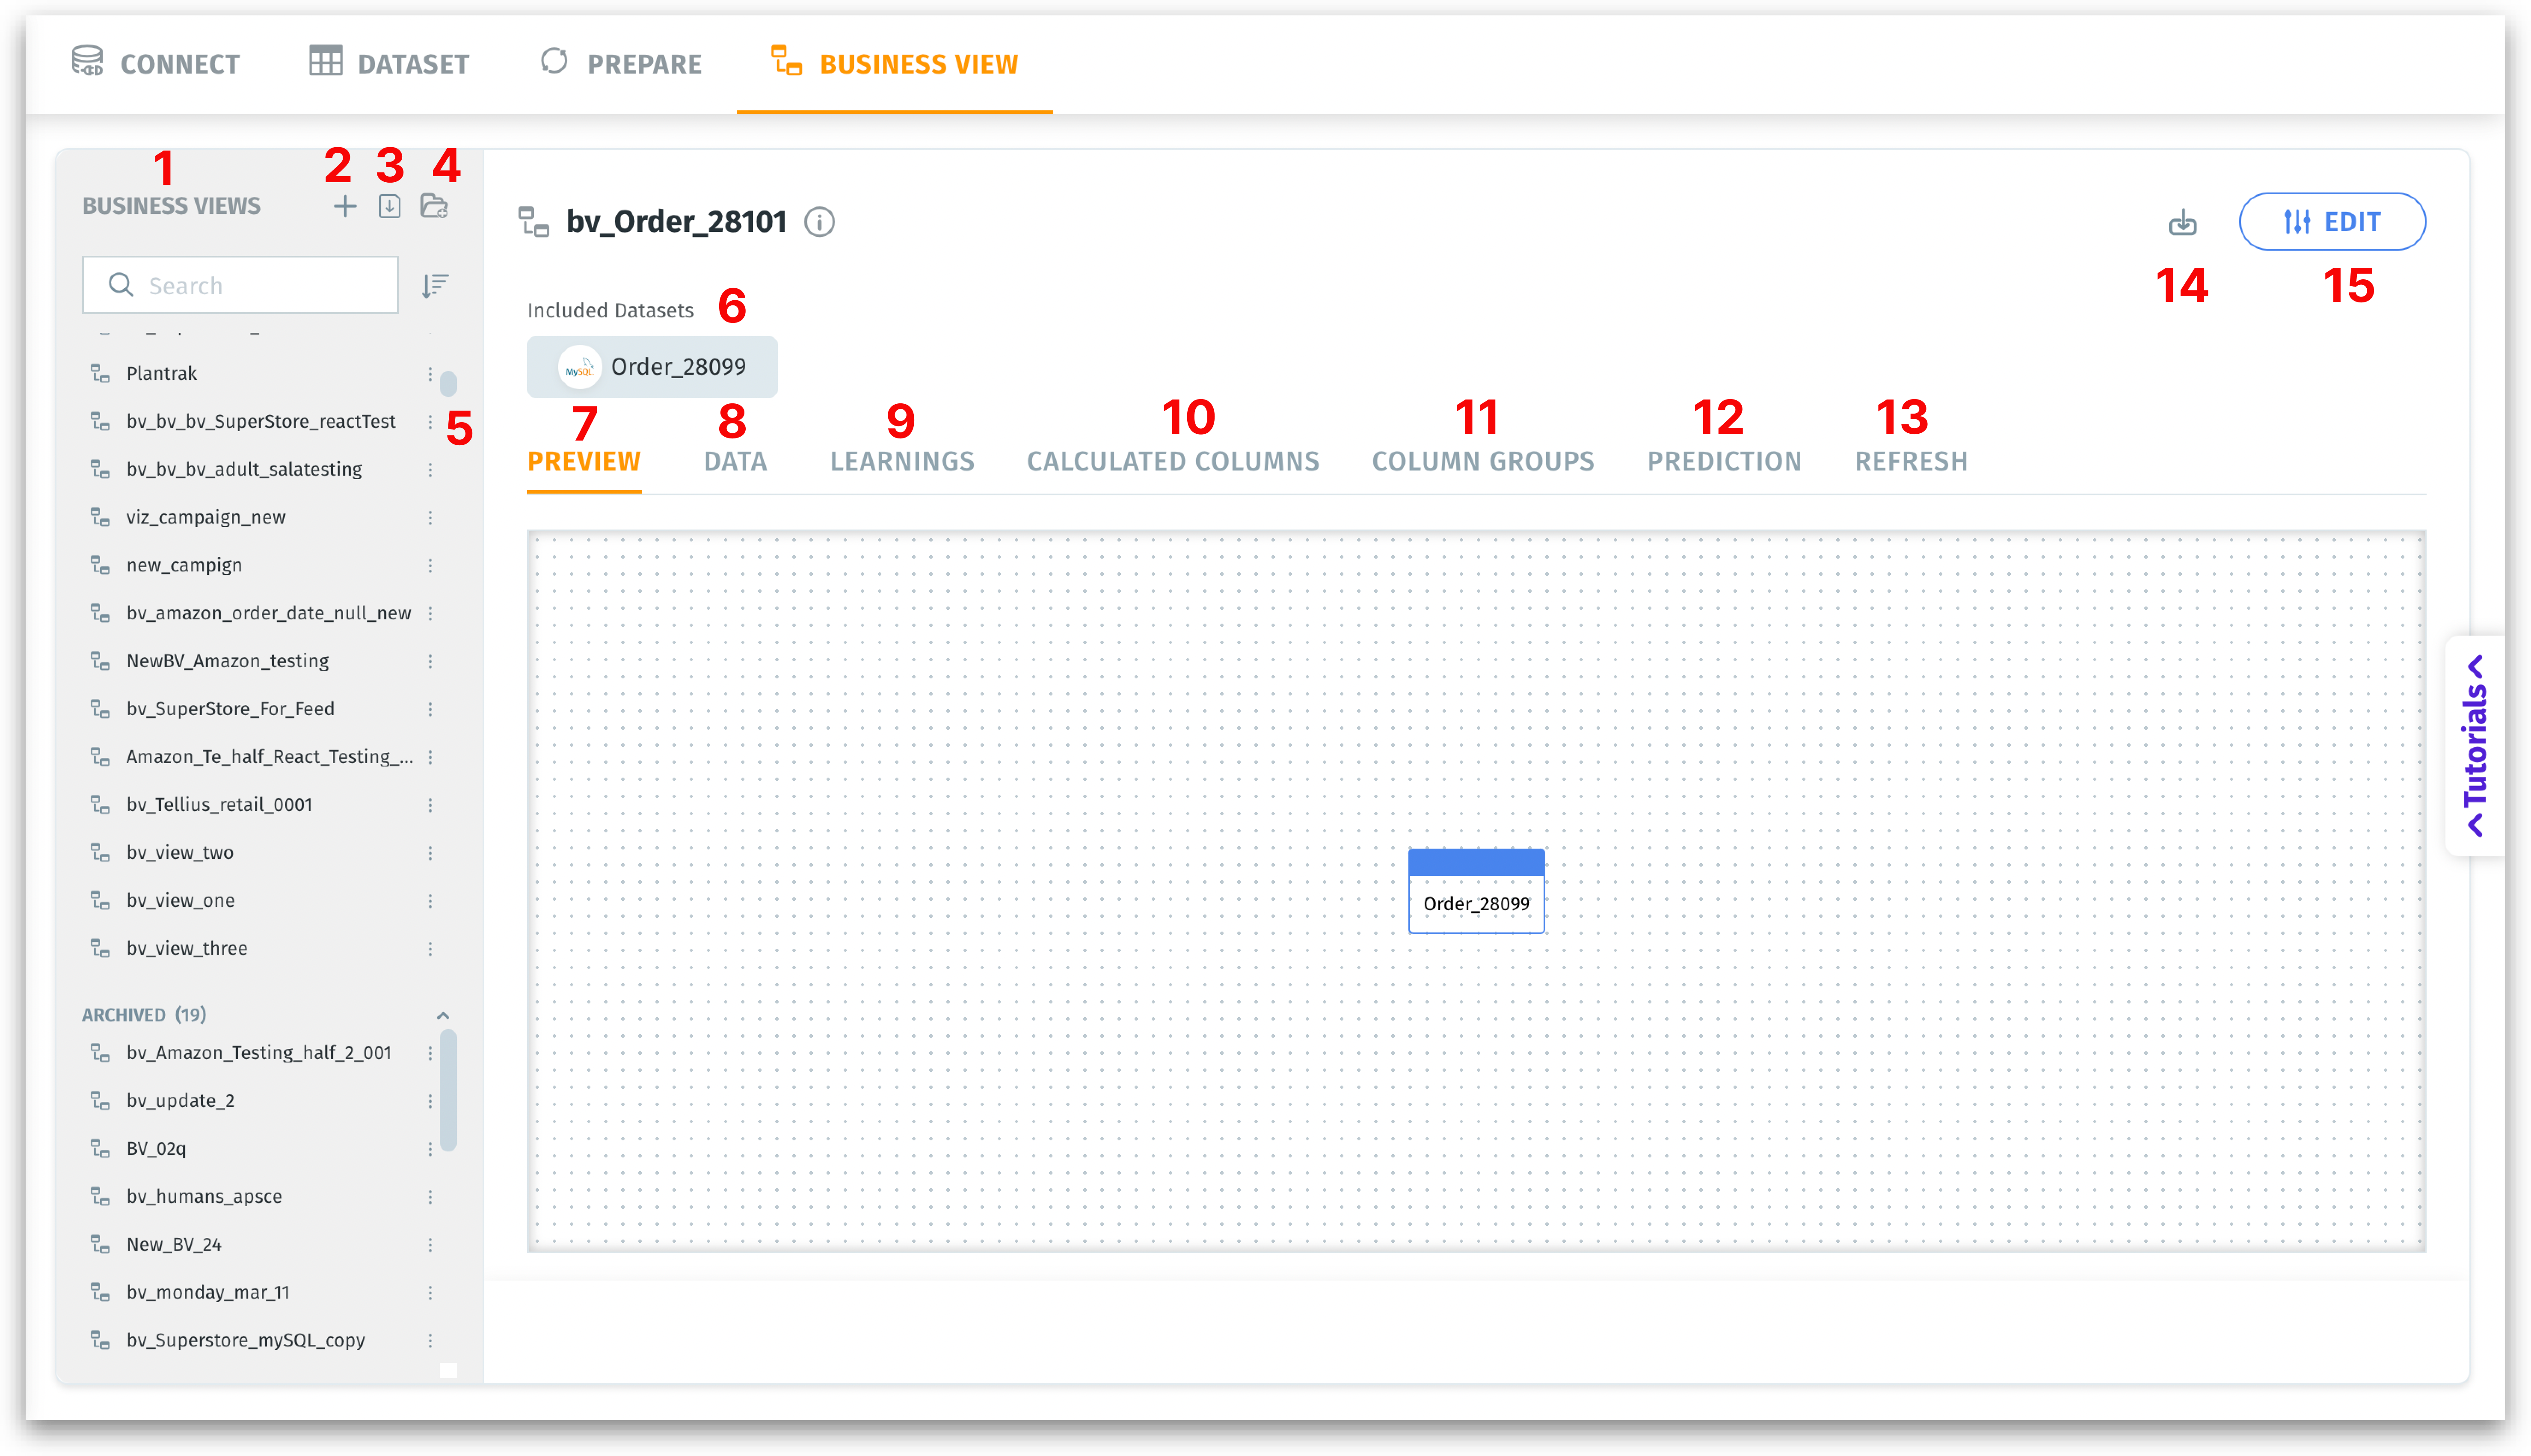Expand the Tutorials side panel
2531x1456 pixels.
pyautogui.click(x=2475, y=746)
